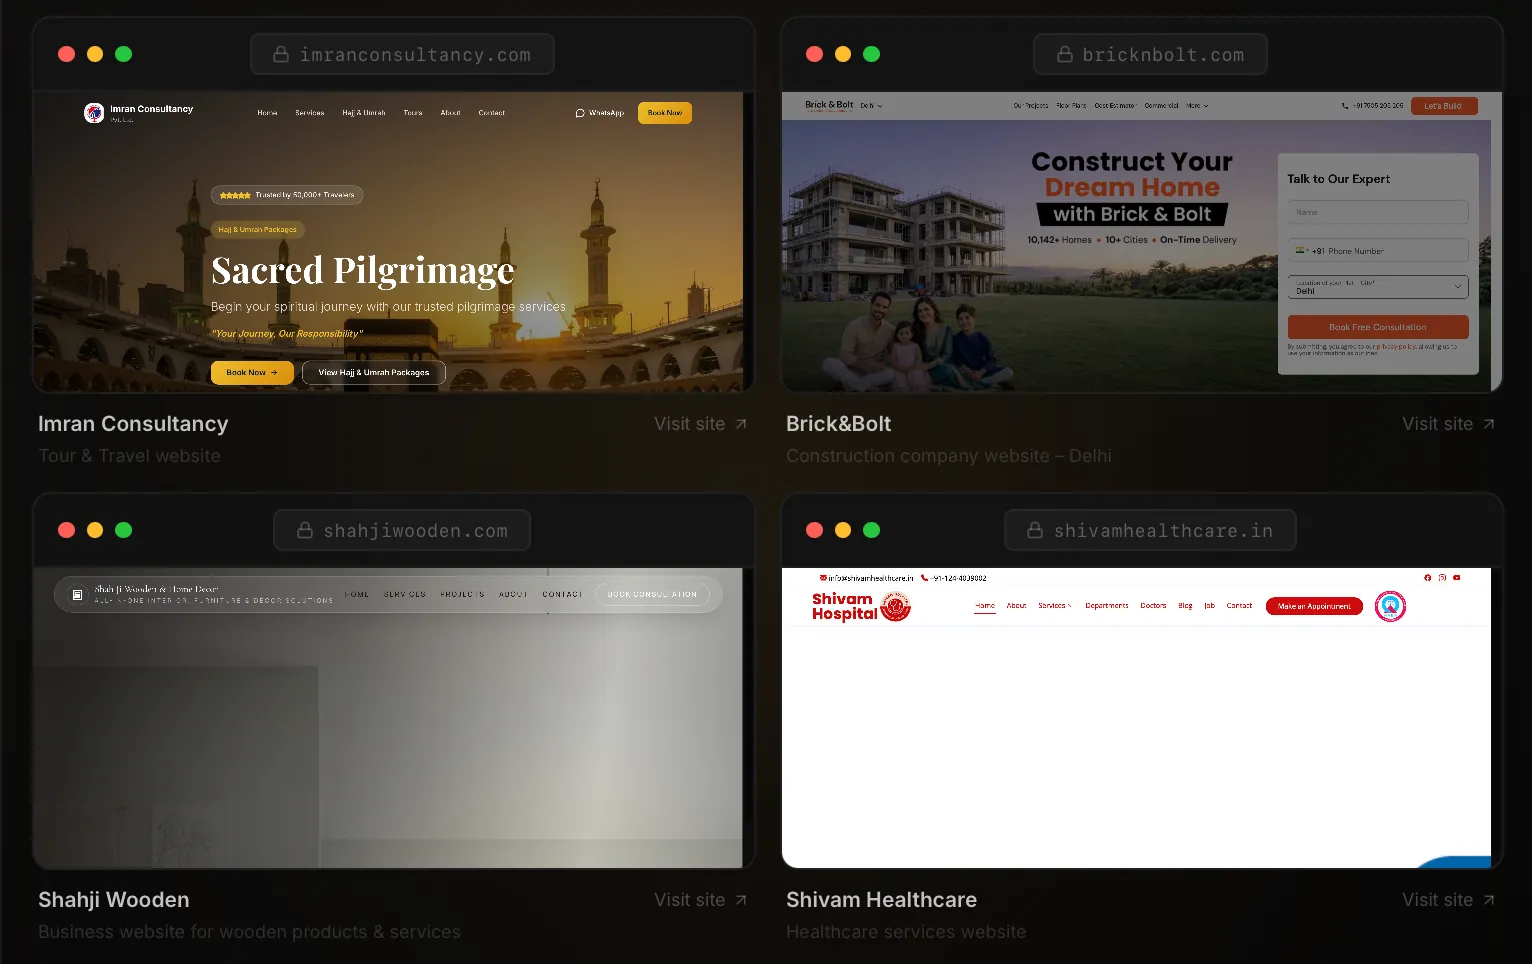The width and height of the screenshot is (1532, 964).
Task: Open the plot location city dropdown showing Delhi
Action: [x=1378, y=286]
